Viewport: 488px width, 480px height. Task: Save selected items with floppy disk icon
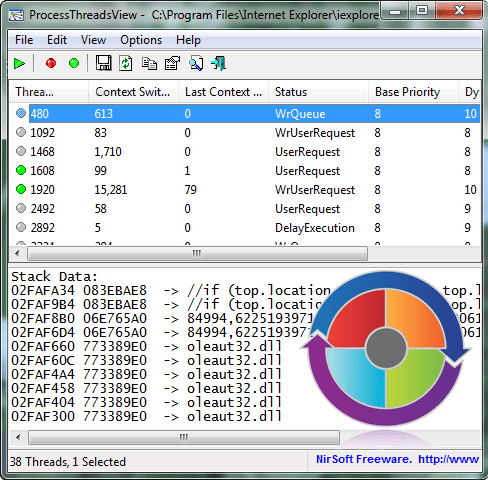103,63
